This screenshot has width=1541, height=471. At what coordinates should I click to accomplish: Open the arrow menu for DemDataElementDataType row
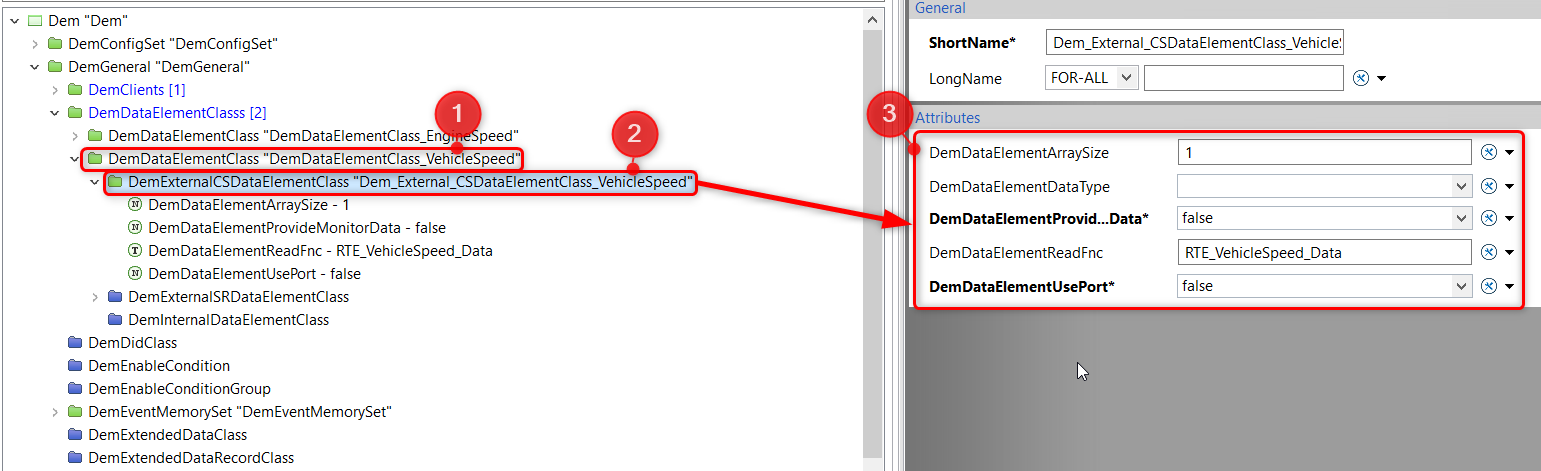pyautogui.click(x=1509, y=187)
